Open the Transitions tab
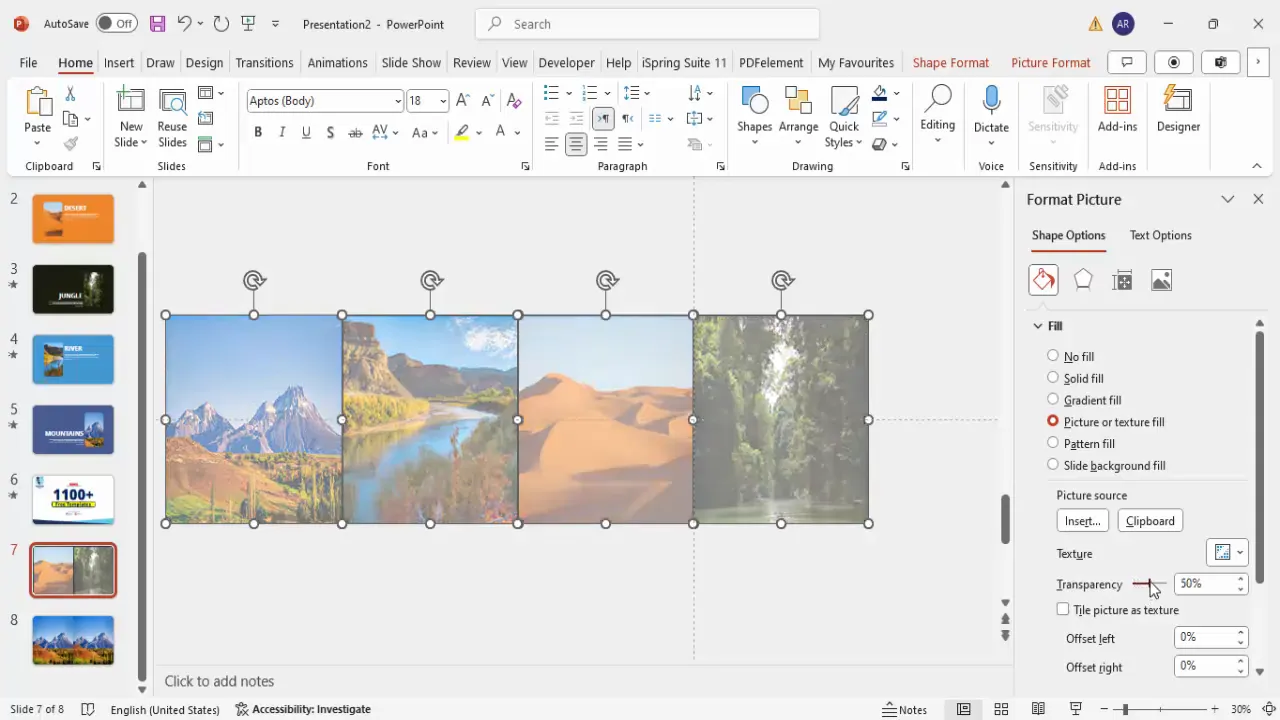1280x720 pixels. coord(264,62)
